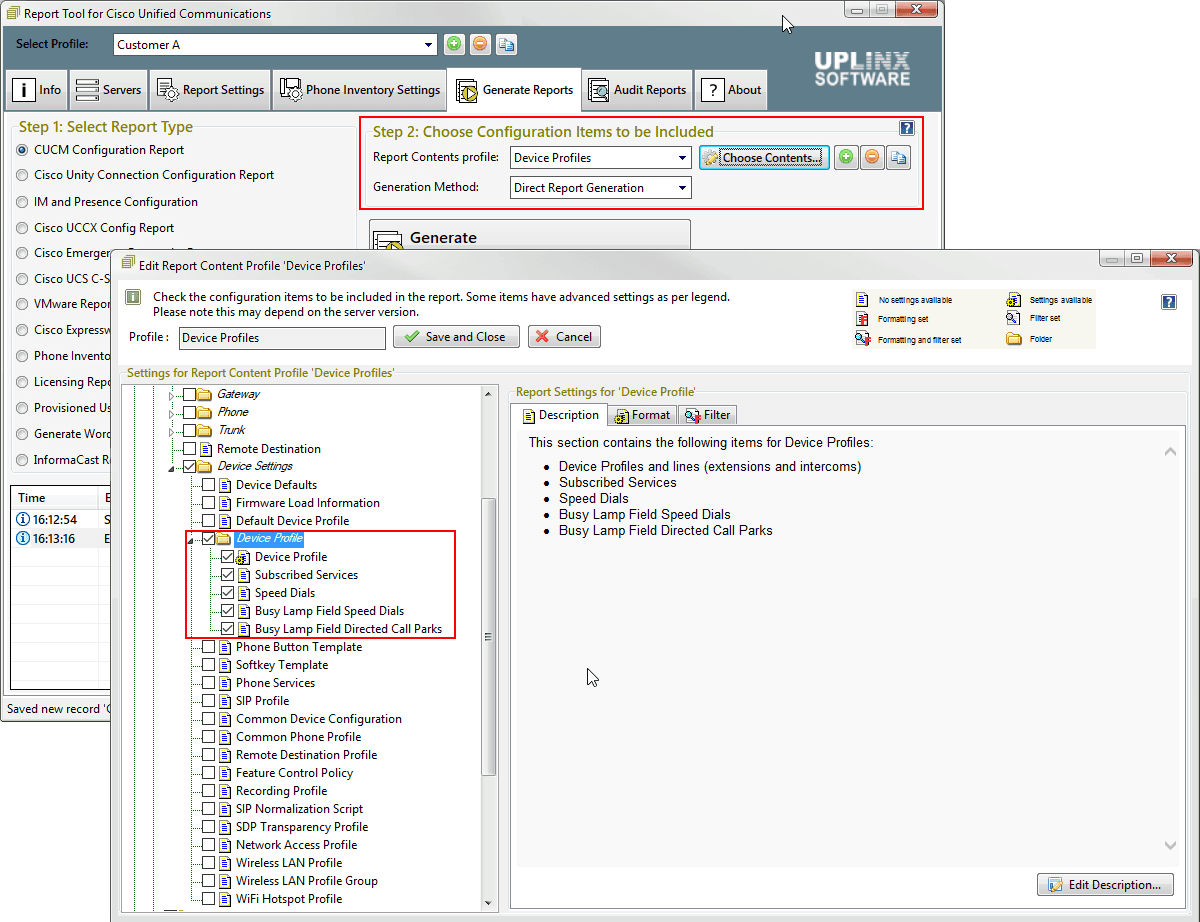
Task: Delete selected customer profile (orange minus)
Action: [x=480, y=44]
